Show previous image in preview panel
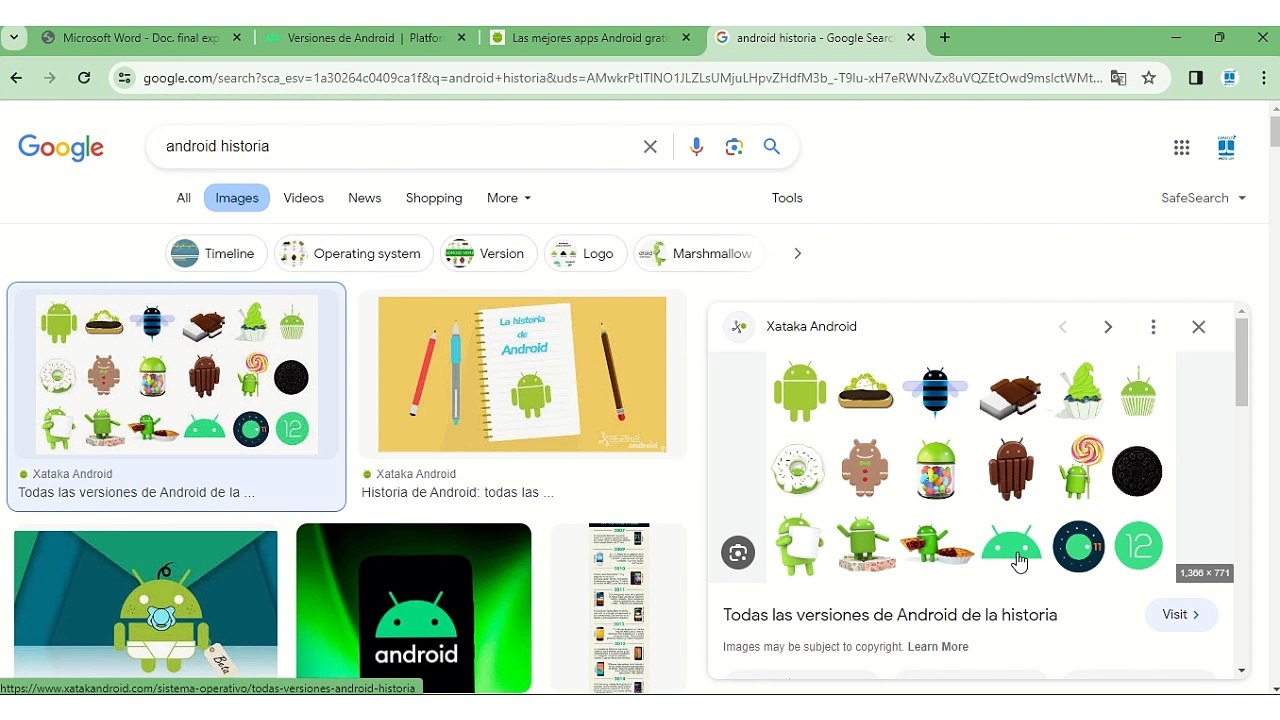This screenshot has width=1280, height=720. click(1063, 327)
